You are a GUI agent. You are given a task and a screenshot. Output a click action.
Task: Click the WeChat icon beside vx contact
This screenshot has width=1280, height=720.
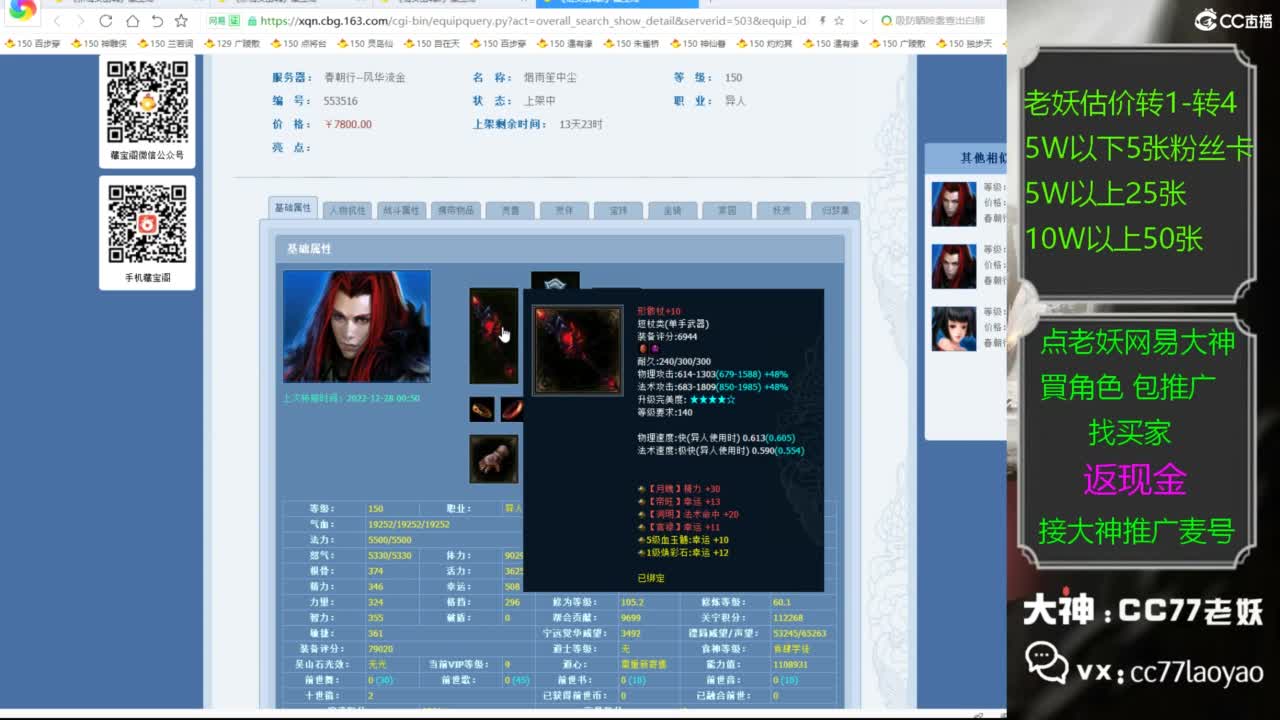(1047, 665)
